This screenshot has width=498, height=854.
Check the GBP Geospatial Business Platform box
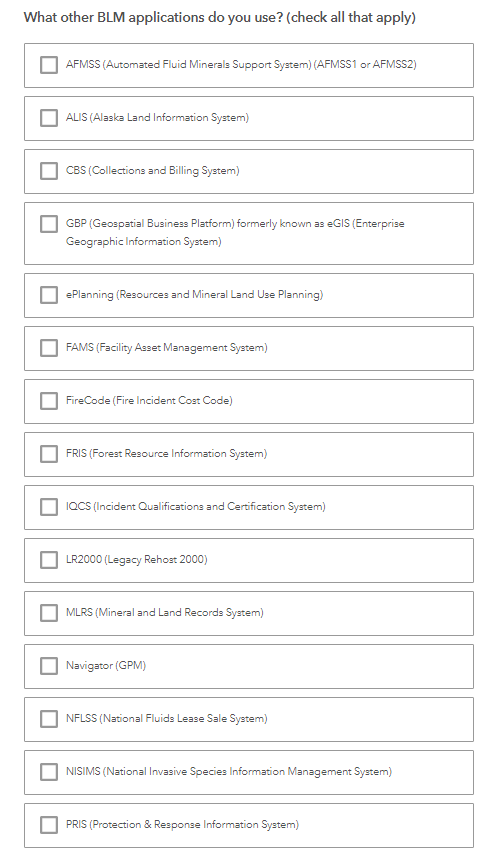48,224
